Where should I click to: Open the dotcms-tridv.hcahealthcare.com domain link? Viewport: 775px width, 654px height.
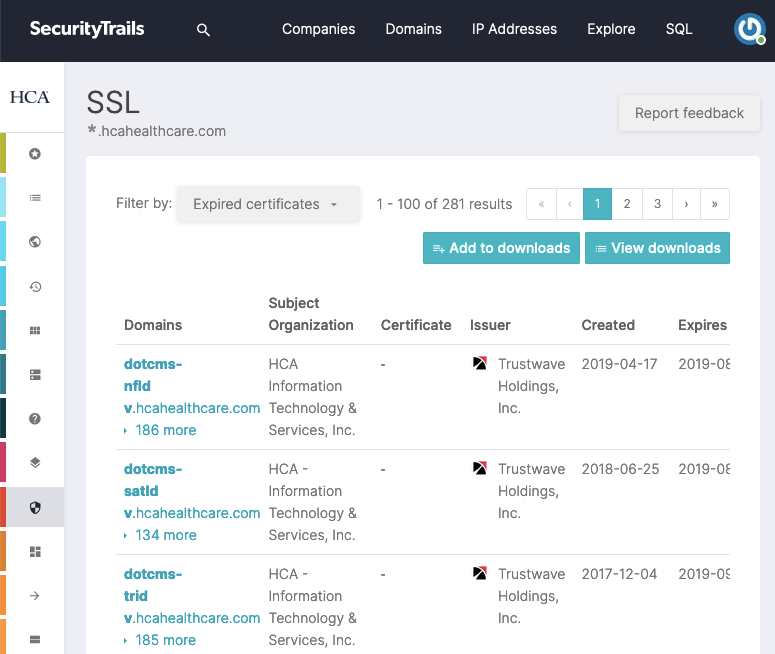point(192,596)
